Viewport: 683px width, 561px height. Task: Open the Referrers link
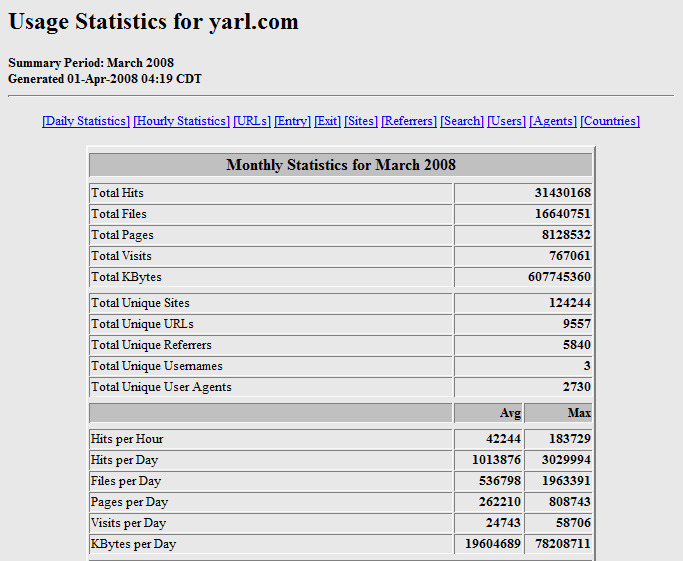409,121
